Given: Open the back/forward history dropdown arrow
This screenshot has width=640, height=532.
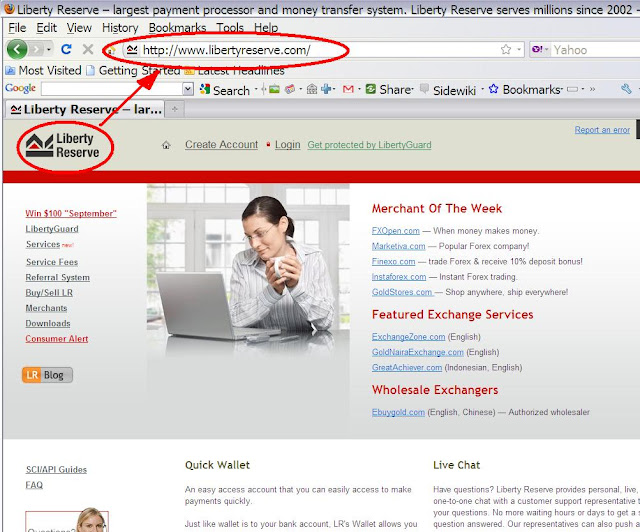Looking at the screenshot, I should [49, 50].
